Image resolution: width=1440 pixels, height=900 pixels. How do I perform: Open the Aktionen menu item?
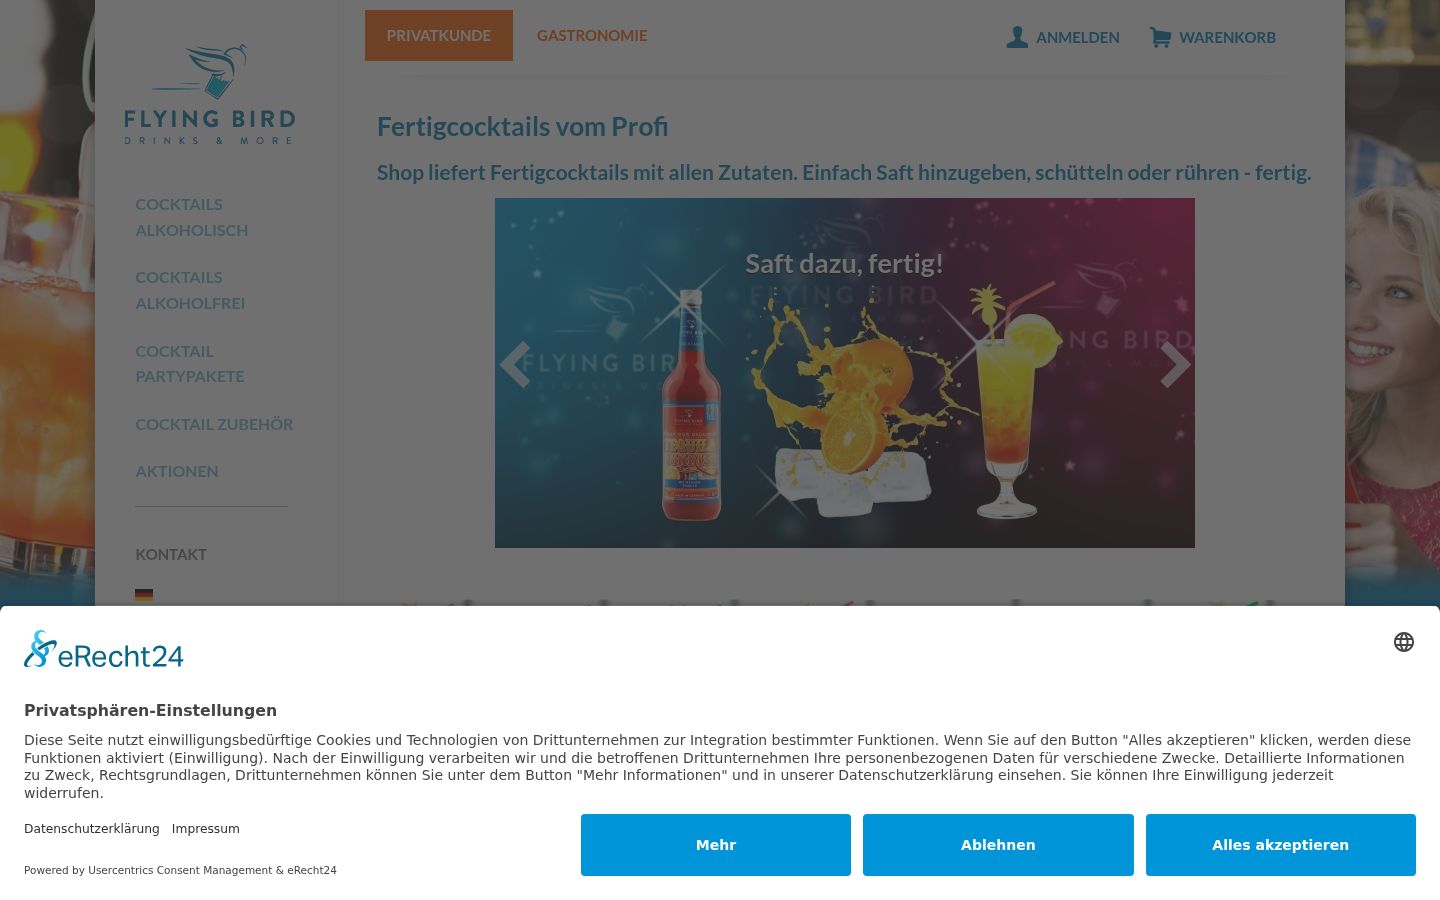(177, 471)
